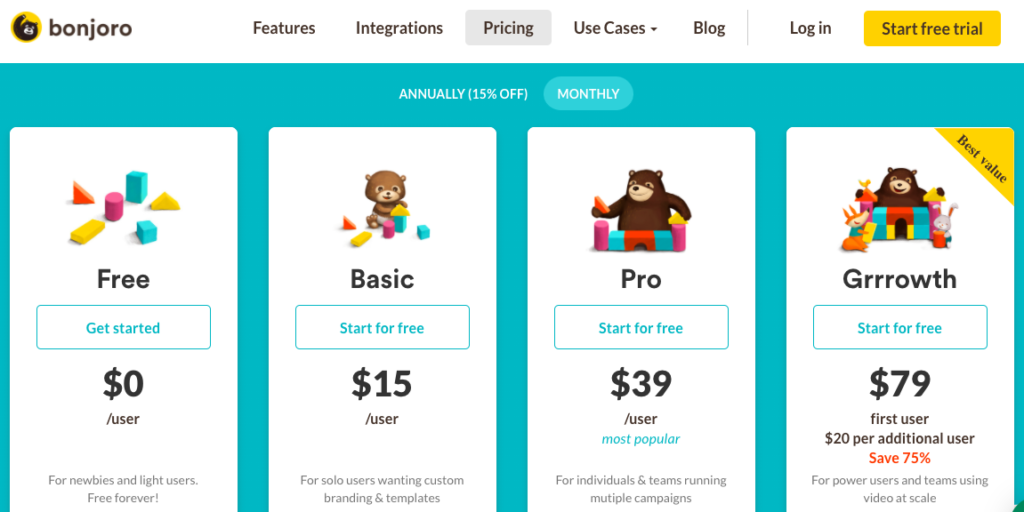Visit the Blog link
This screenshot has height=512, width=1024.
[709, 28]
